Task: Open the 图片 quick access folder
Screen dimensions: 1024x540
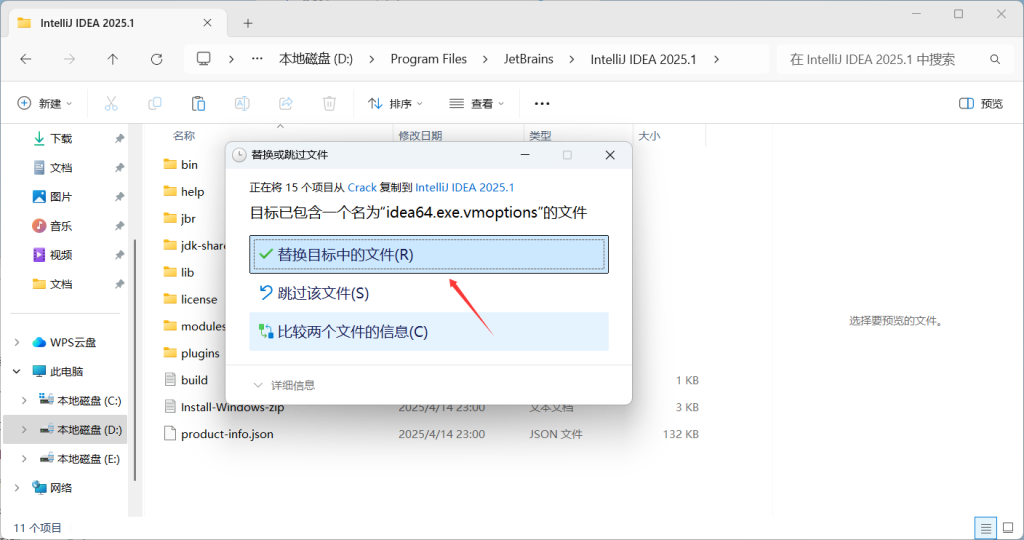Action: [61, 197]
